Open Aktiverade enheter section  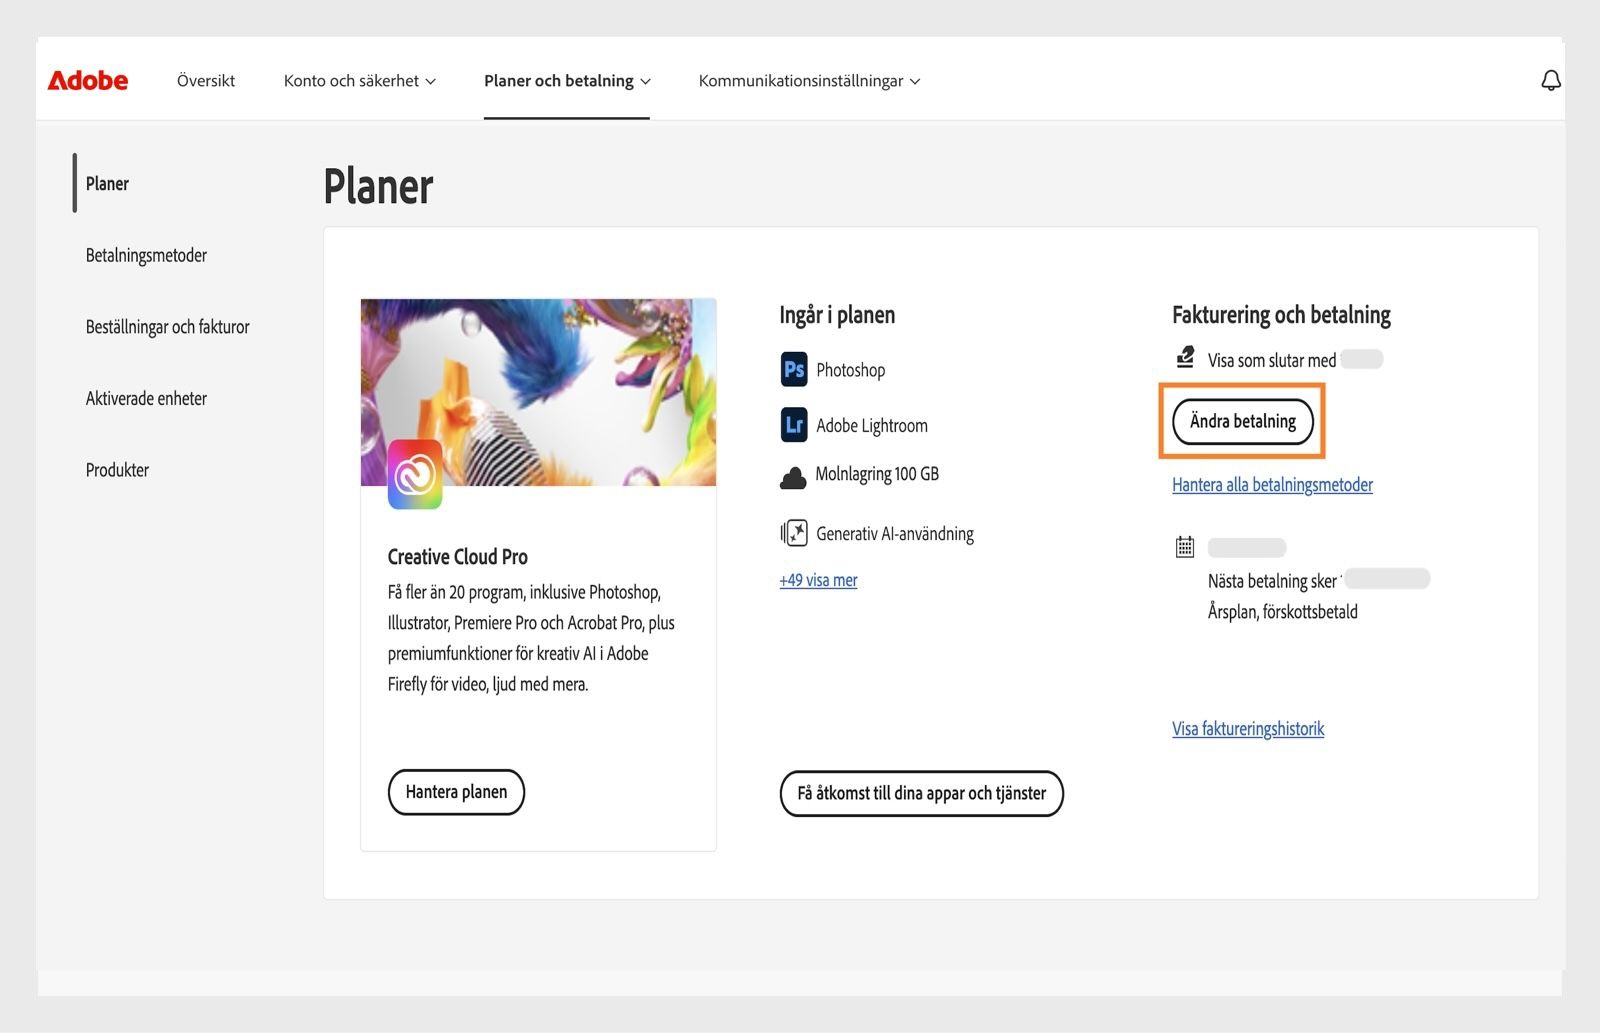[x=146, y=398]
